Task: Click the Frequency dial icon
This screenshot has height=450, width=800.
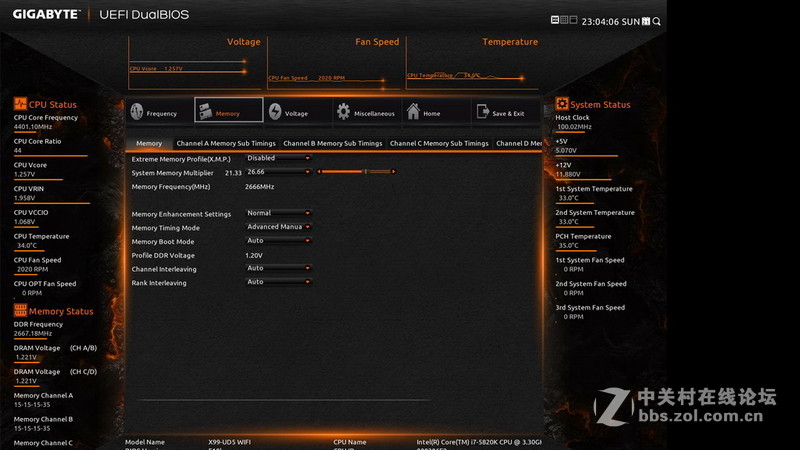Action: (x=137, y=111)
